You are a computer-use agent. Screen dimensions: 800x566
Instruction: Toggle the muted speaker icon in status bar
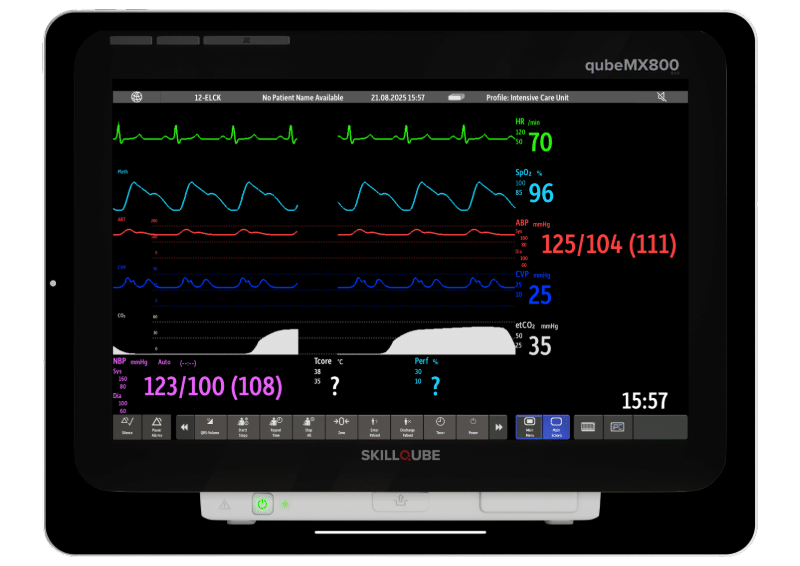tap(661, 97)
